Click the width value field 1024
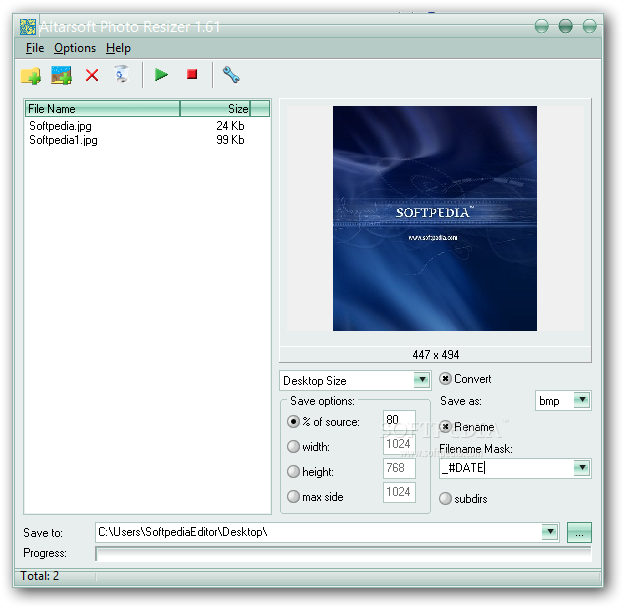This screenshot has height=608, width=624. [x=399, y=444]
